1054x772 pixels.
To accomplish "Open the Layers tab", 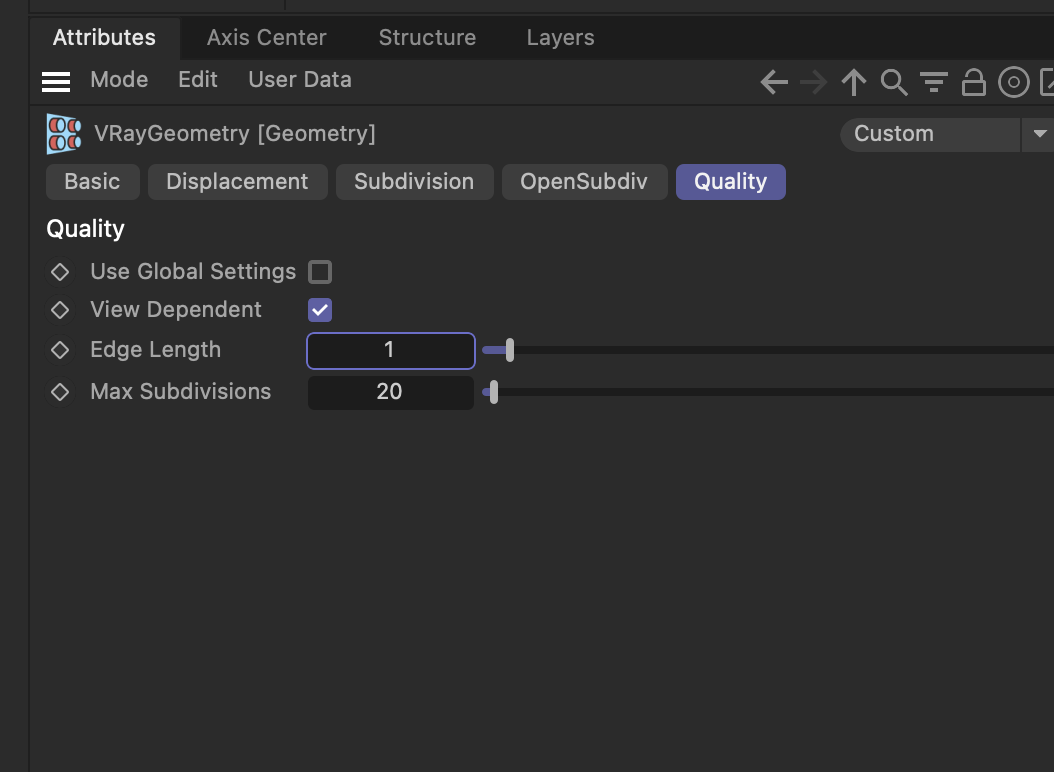I will (561, 38).
